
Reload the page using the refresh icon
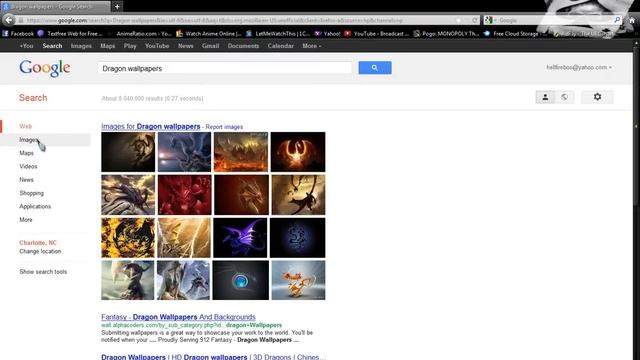(475, 20)
